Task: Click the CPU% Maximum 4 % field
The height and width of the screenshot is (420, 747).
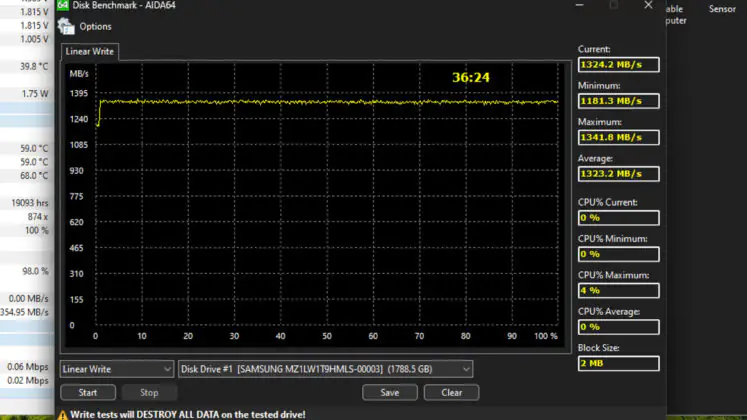Action: pos(618,290)
